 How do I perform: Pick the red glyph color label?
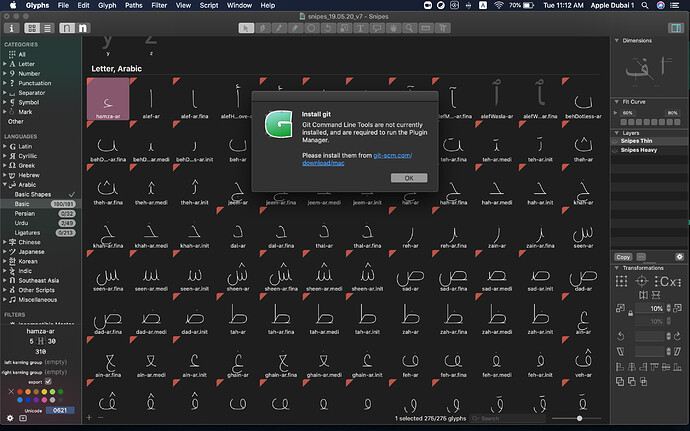19,391
